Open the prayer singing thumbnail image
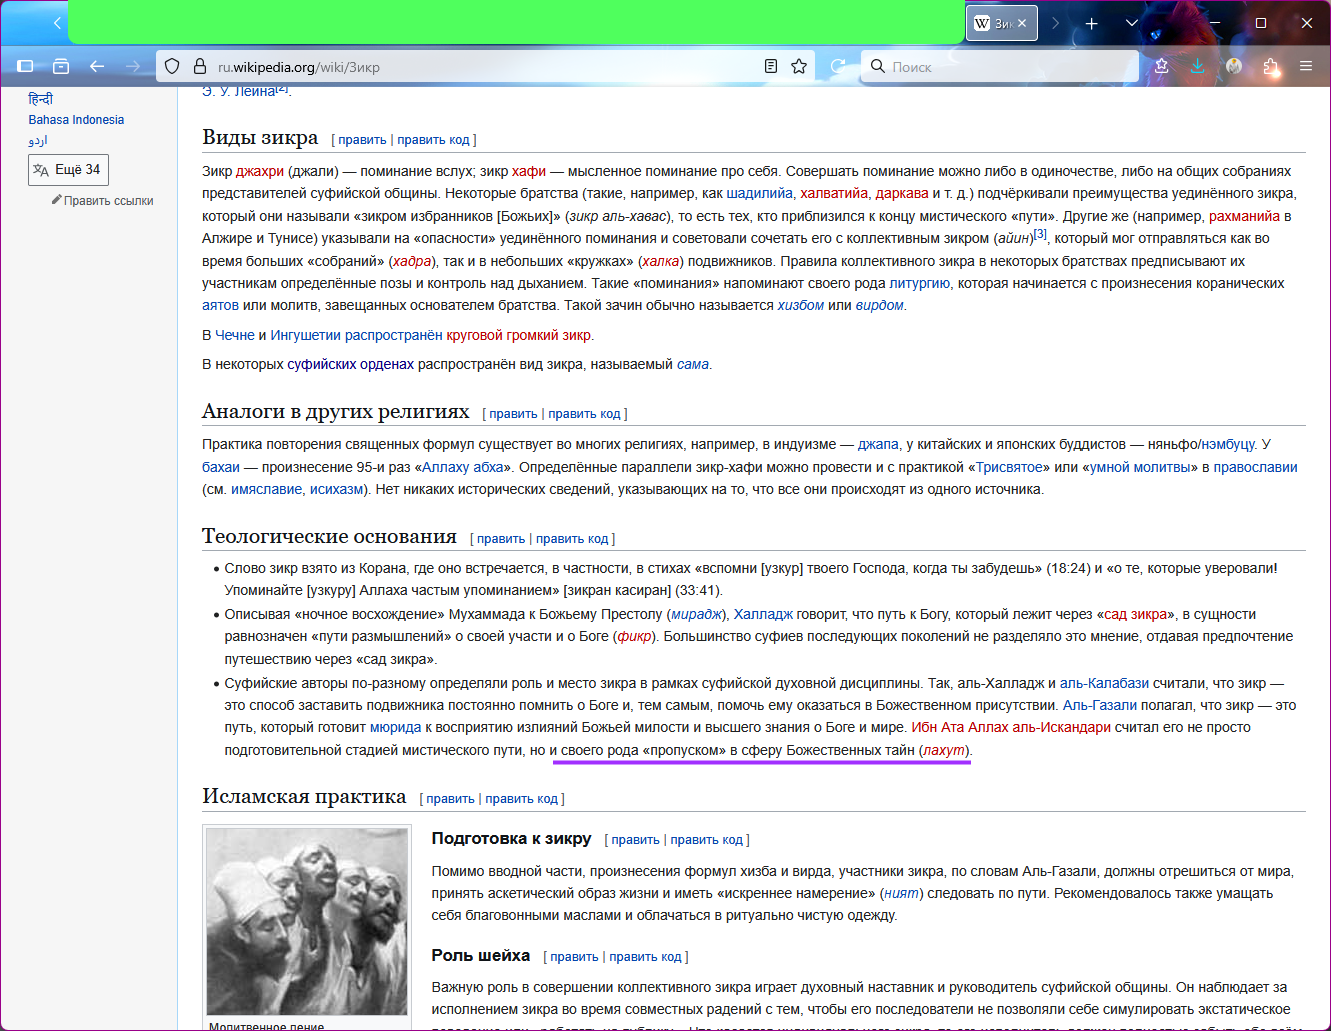 click(307, 921)
